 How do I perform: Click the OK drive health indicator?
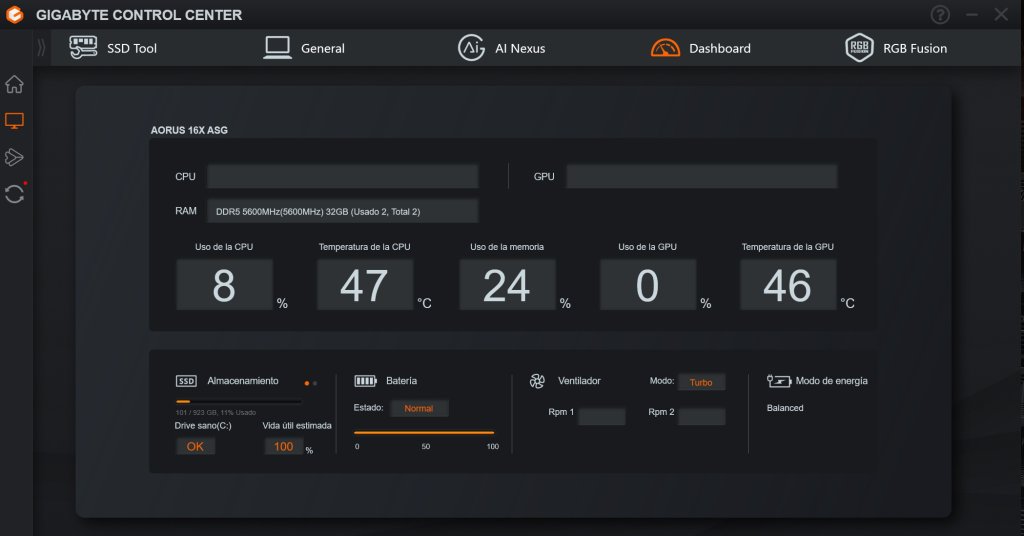coord(195,447)
